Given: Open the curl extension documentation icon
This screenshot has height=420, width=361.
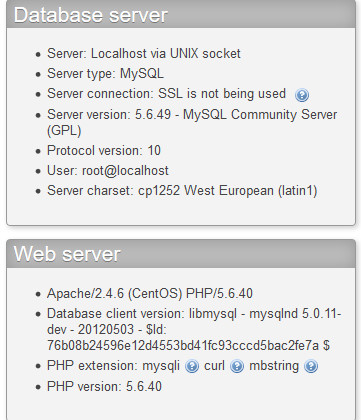Looking at the screenshot, I should pos(237,366).
